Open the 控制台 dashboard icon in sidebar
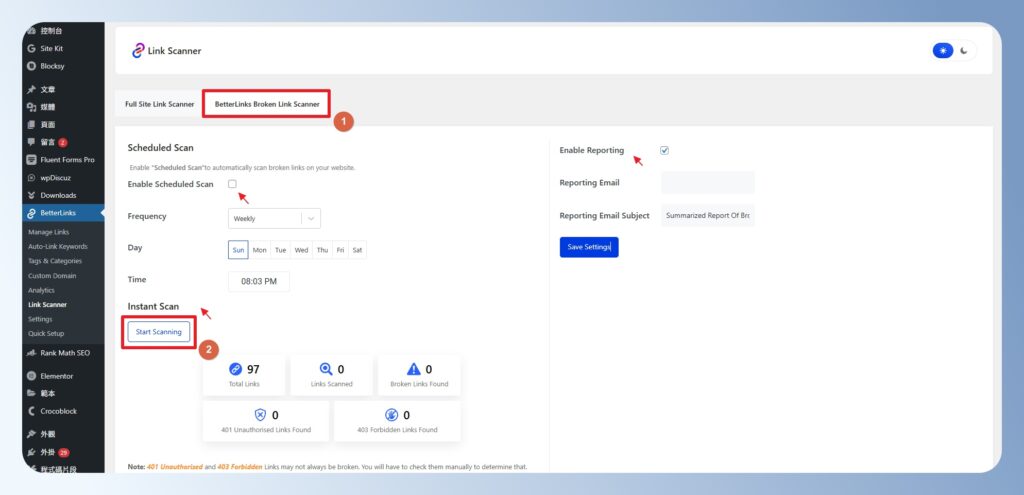 tap(31, 31)
